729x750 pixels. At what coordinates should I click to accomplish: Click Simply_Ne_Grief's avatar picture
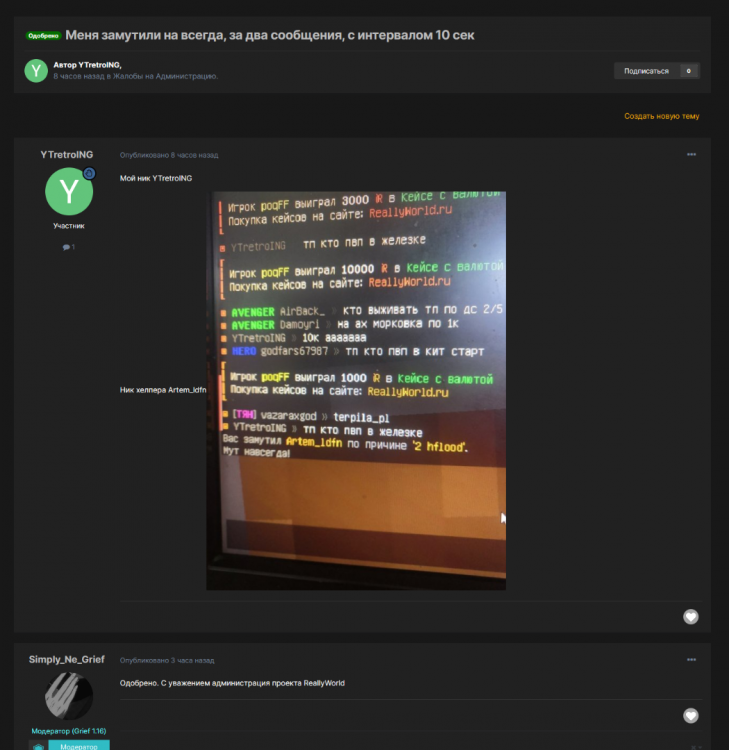pyautogui.click(x=69, y=696)
